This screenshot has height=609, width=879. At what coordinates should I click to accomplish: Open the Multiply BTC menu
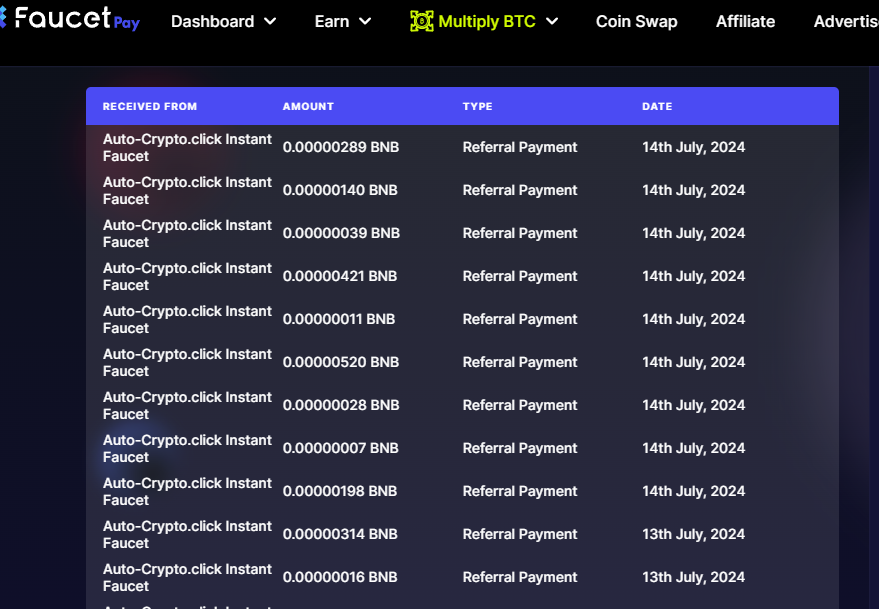[484, 21]
